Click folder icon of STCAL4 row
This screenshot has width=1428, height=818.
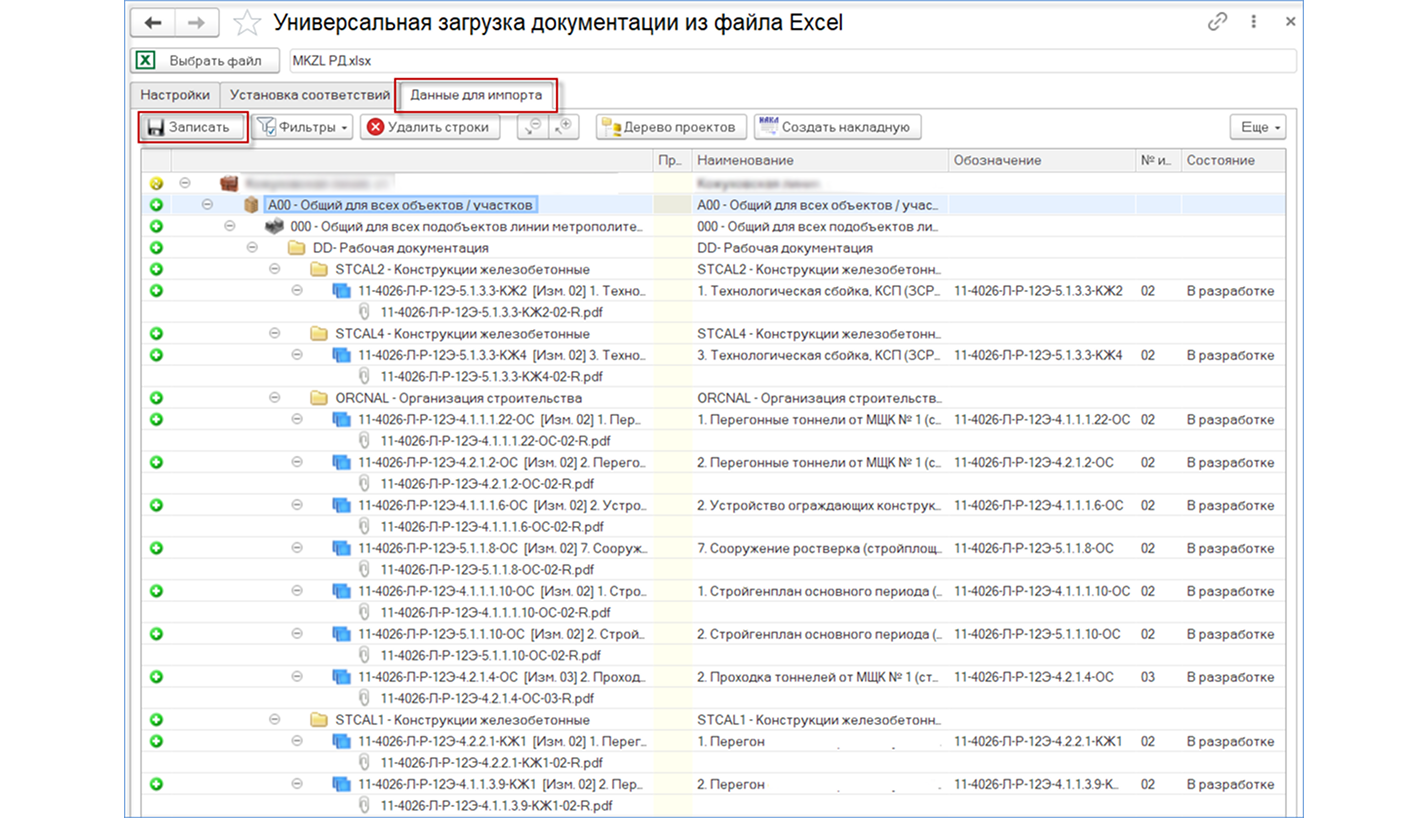pos(319,334)
